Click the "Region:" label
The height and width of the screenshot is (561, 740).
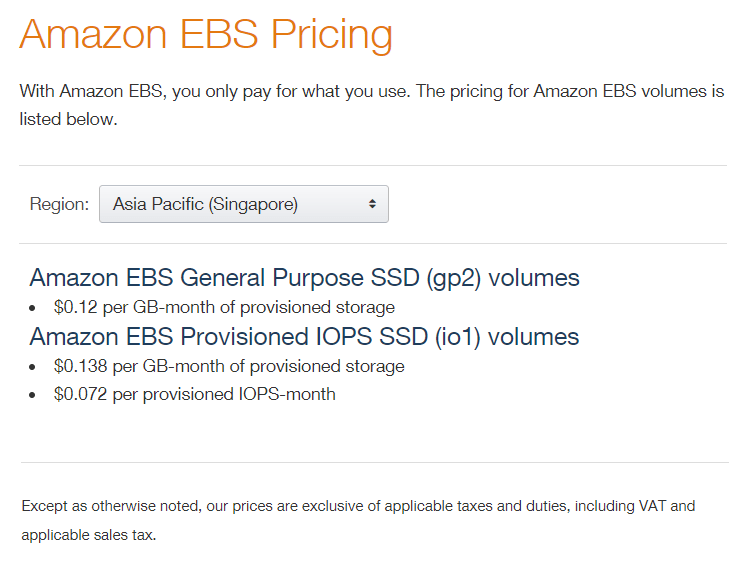pos(60,204)
